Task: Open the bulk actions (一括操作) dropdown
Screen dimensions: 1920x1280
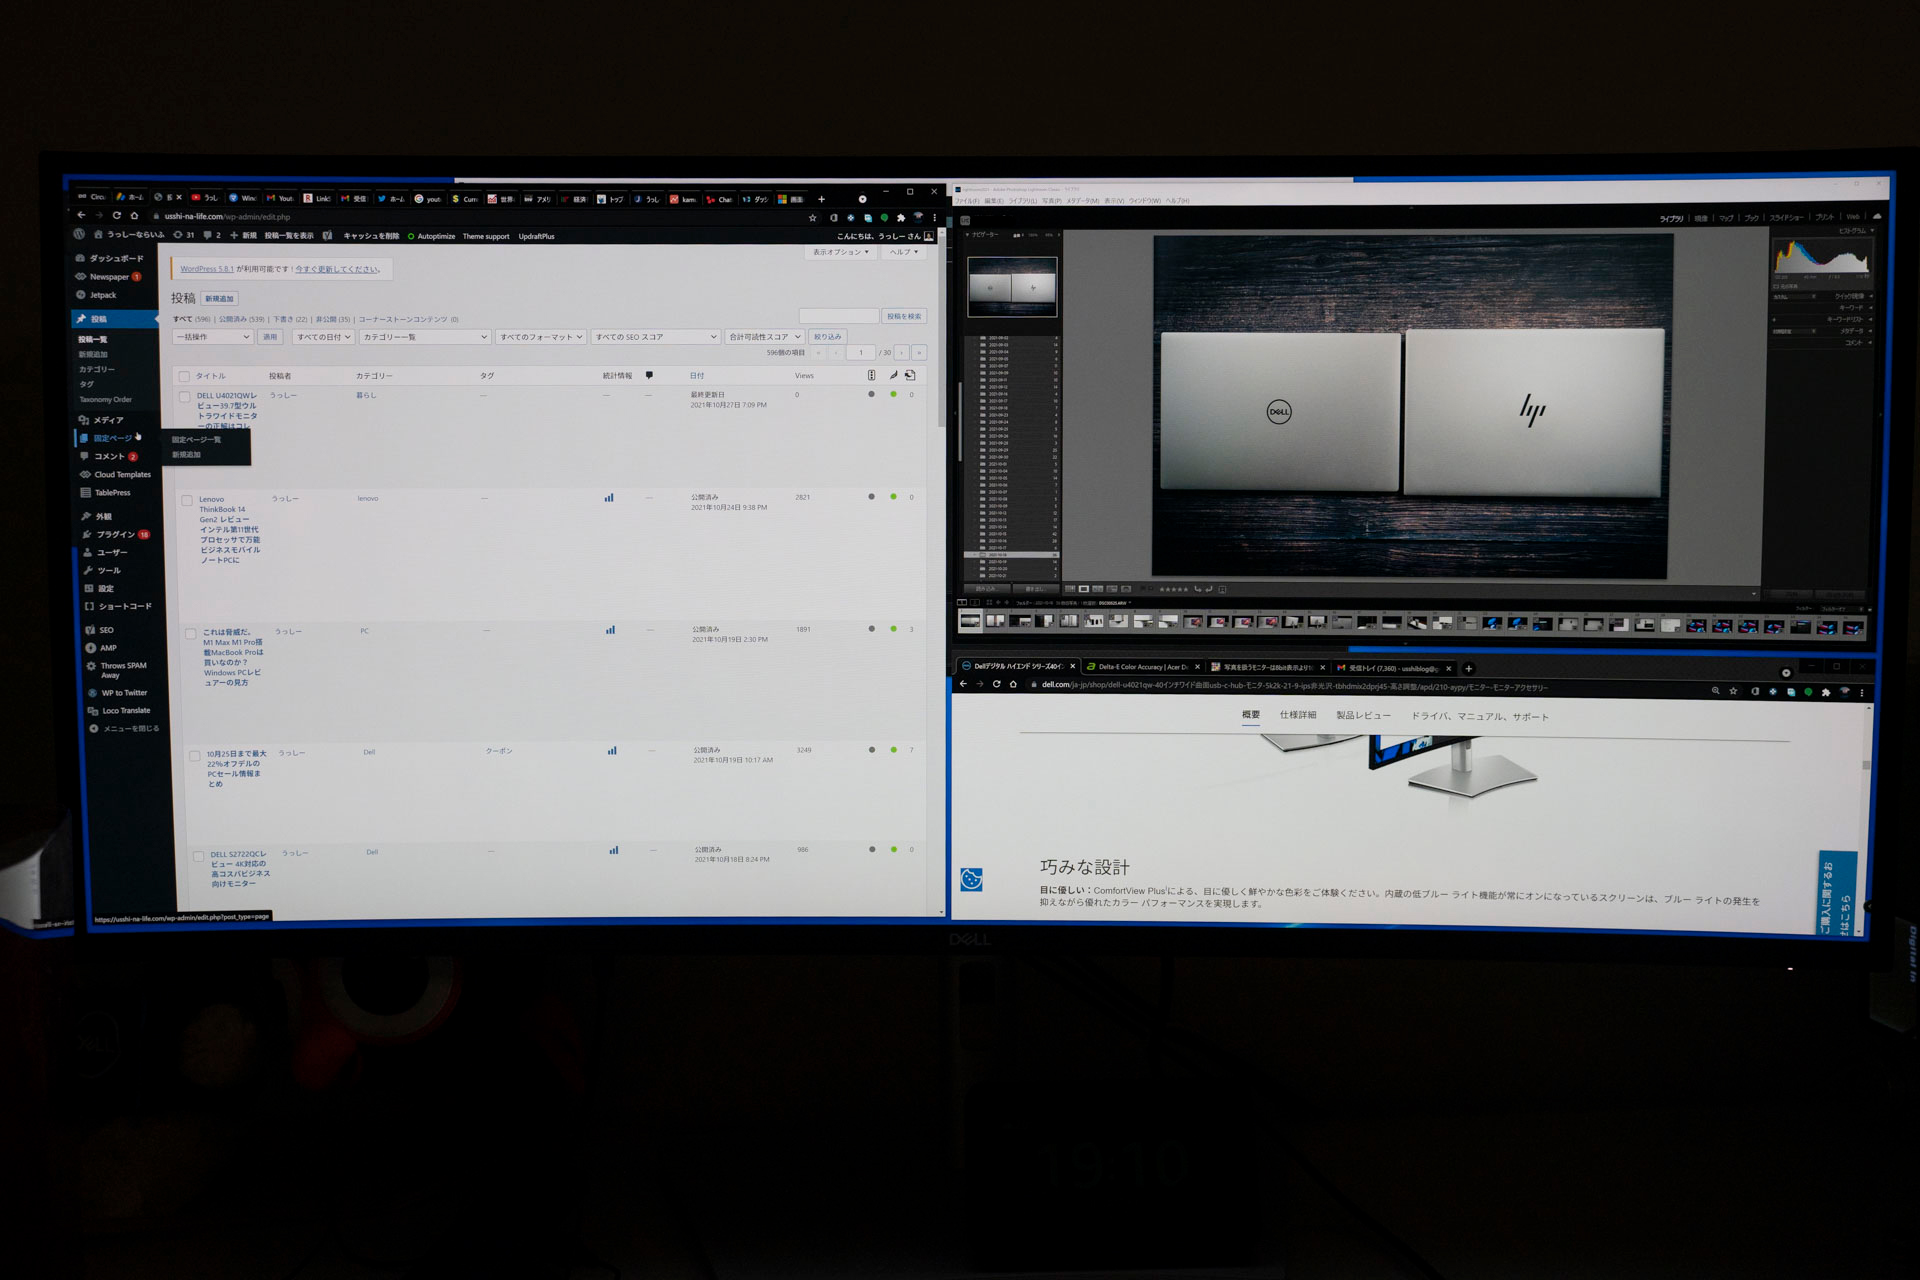Action: tap(213, 337)
